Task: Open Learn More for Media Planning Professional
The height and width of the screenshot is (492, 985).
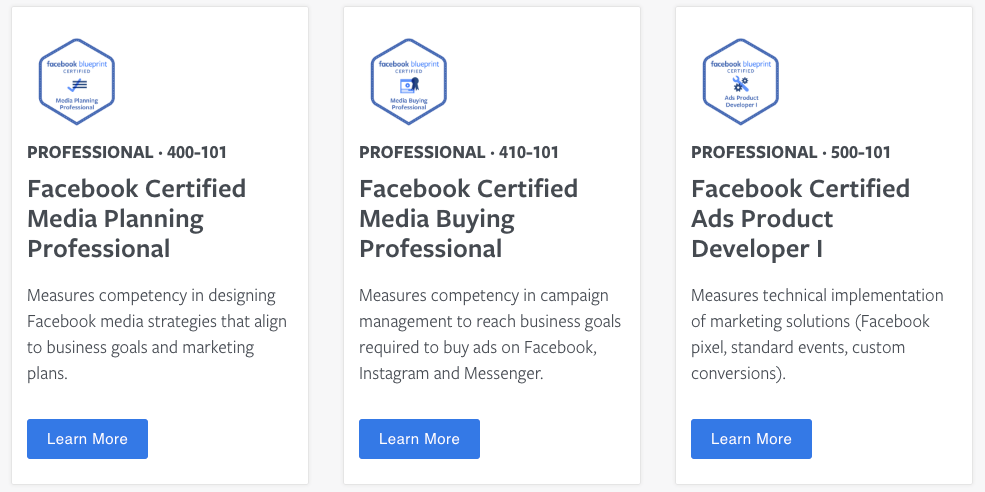Action: [x=87, y=439]
